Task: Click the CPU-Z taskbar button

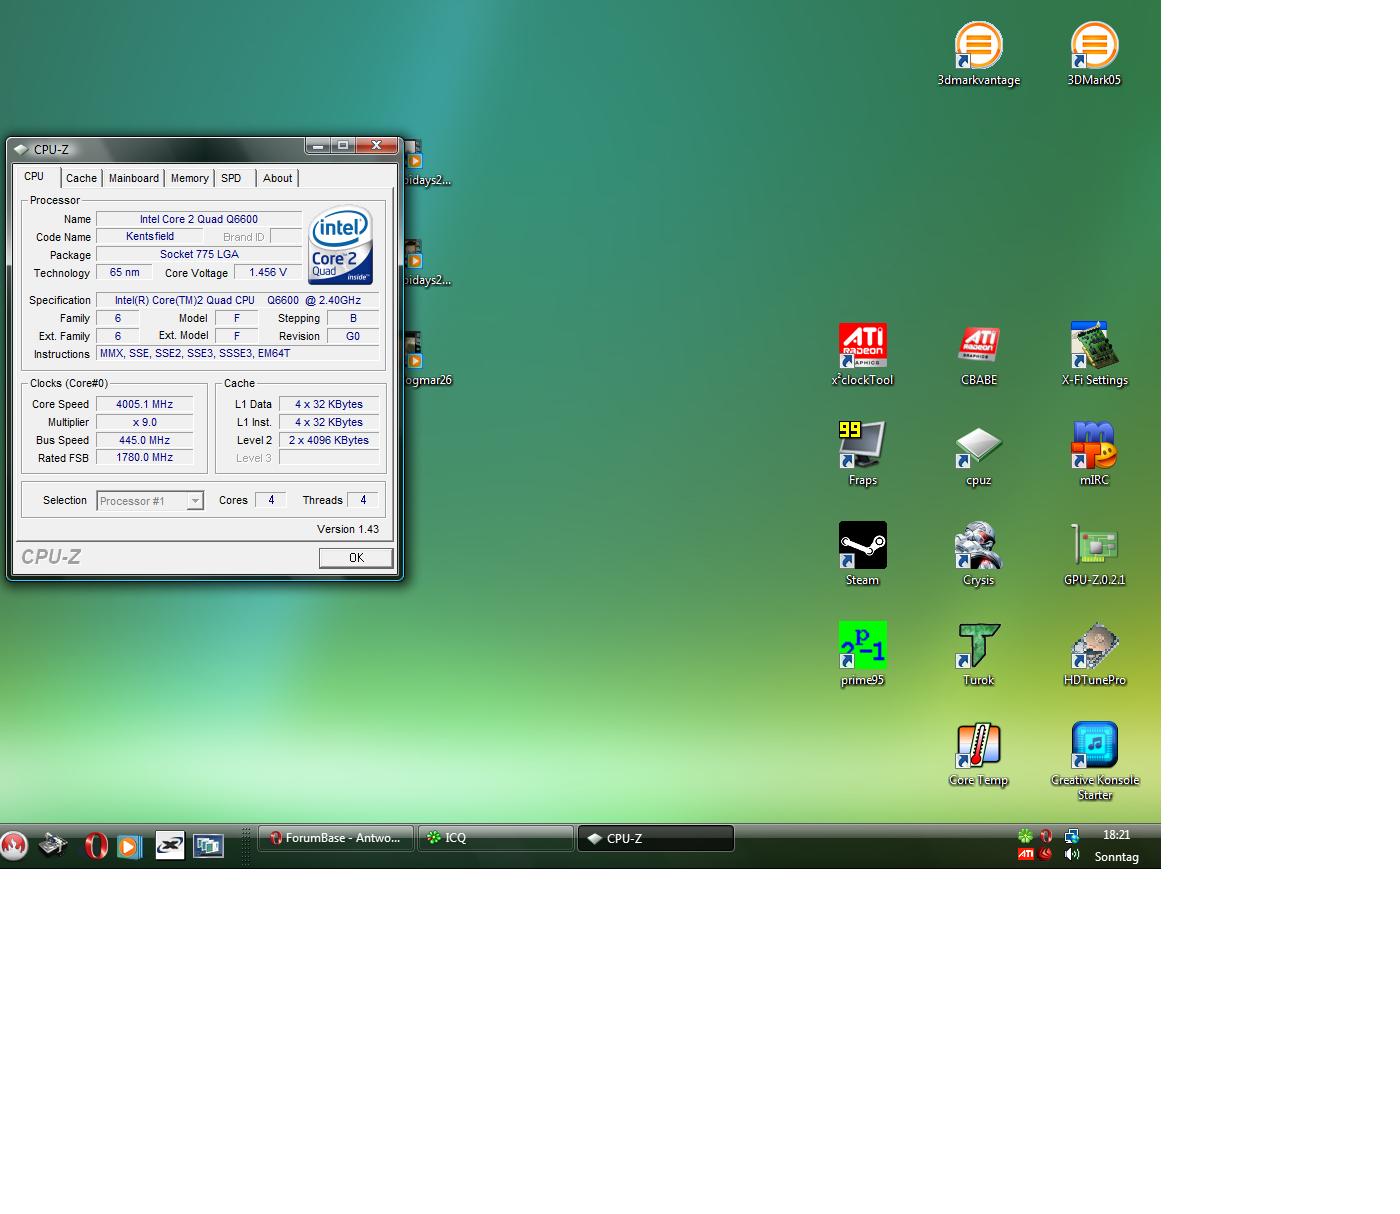Action: (656, 838)
